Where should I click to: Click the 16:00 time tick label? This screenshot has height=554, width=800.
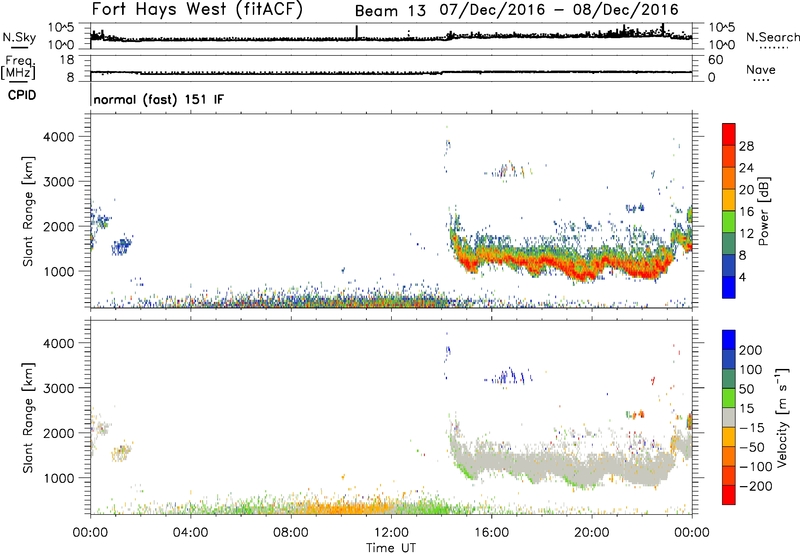pos(491,533)
